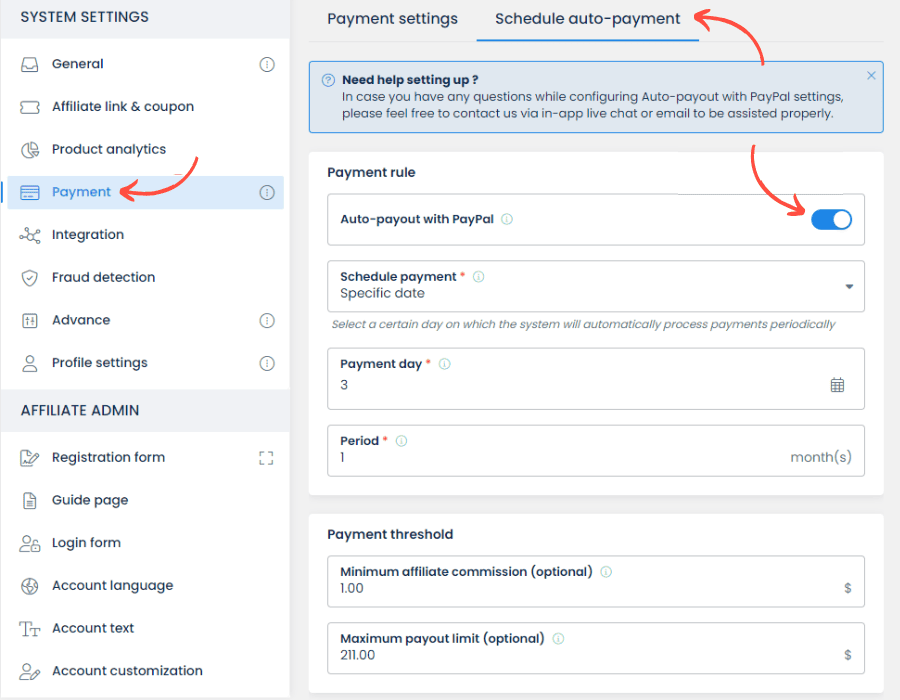Image resolution: width=900 pixels, height=700 pixels.
Task: Dismiss the Need help setting up banner
Action: [x=871, y=76]
